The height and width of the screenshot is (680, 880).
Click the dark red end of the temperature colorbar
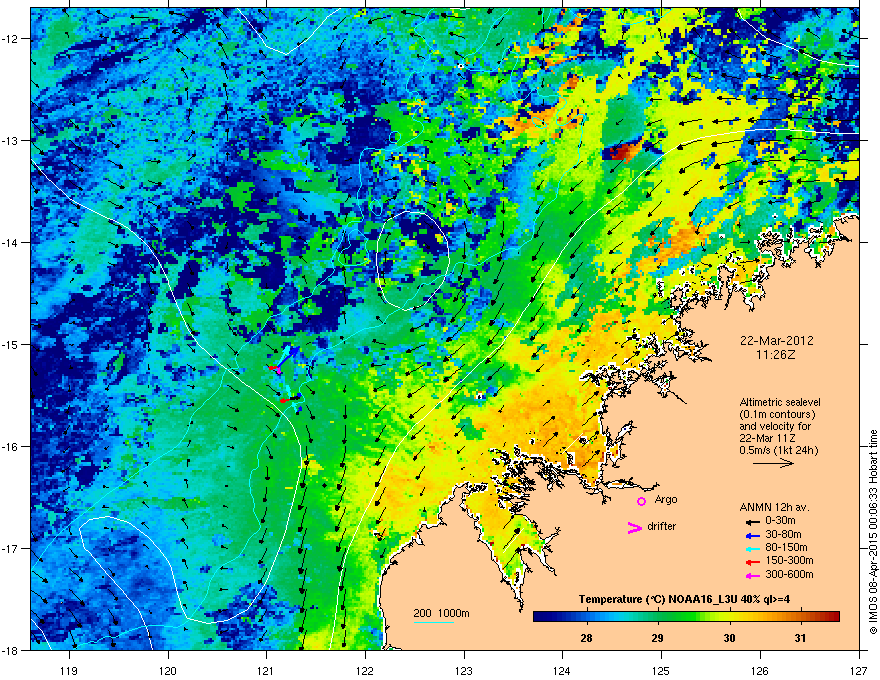833,616
